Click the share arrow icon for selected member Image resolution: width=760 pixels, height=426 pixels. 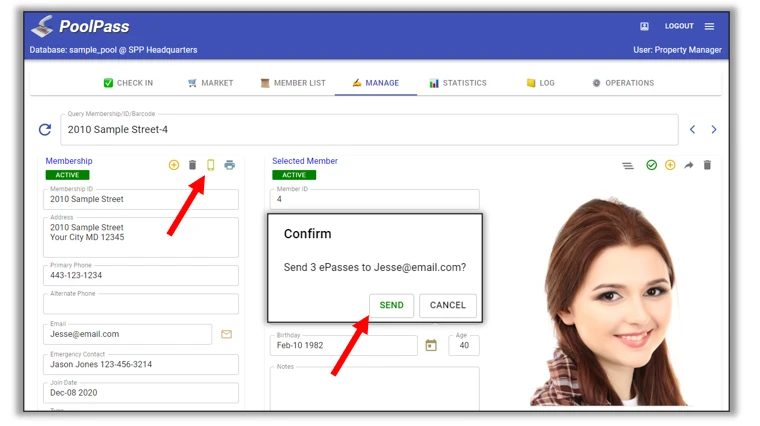(x=689, y=165)
